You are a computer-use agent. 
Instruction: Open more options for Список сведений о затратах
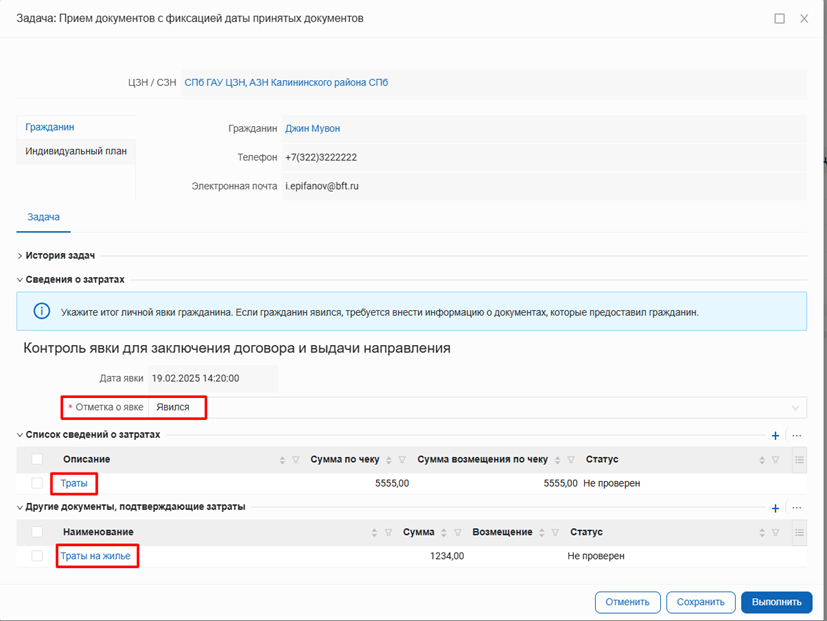tap(796, 436)
